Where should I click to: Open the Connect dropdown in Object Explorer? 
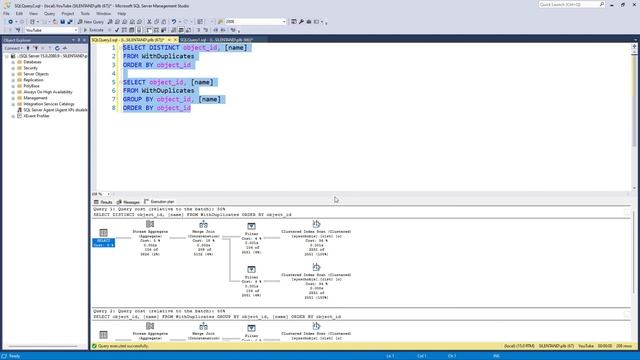coord(13,48)
